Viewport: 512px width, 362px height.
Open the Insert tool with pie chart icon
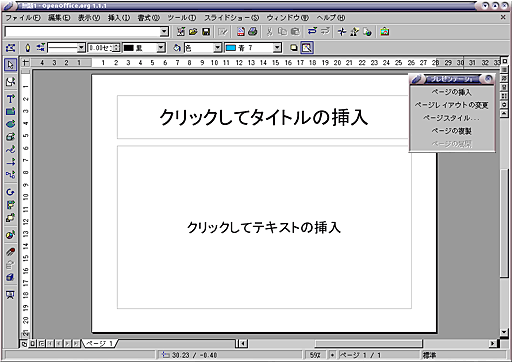point(10,235)
